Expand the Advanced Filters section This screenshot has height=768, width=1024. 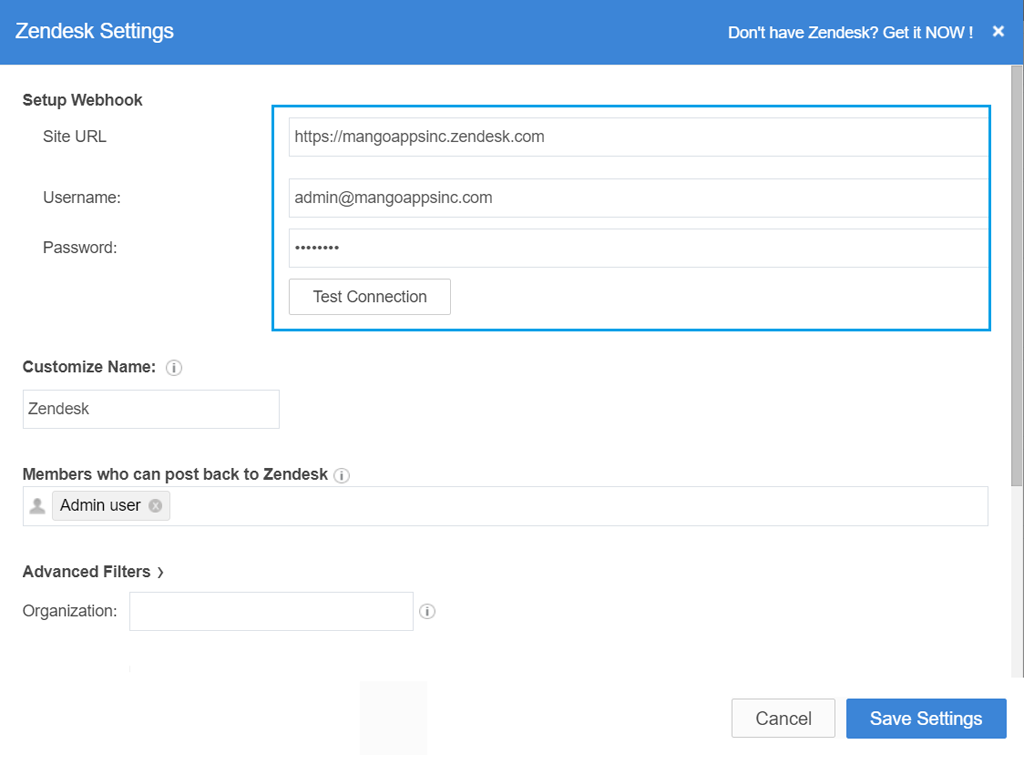pyautogui.click(x=93, y=571)
